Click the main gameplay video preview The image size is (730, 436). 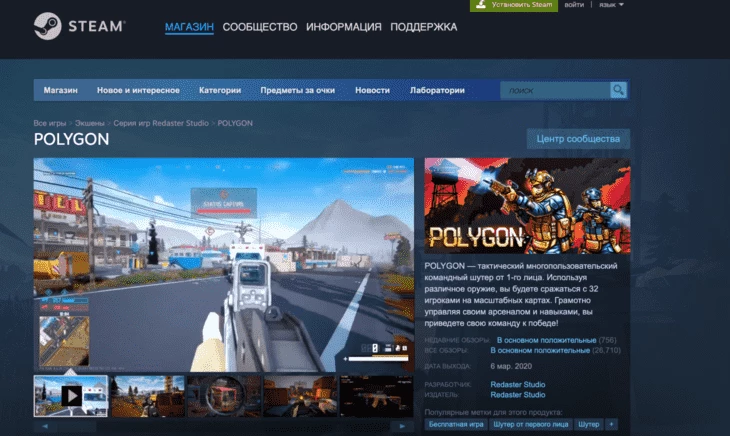point(223,265)
